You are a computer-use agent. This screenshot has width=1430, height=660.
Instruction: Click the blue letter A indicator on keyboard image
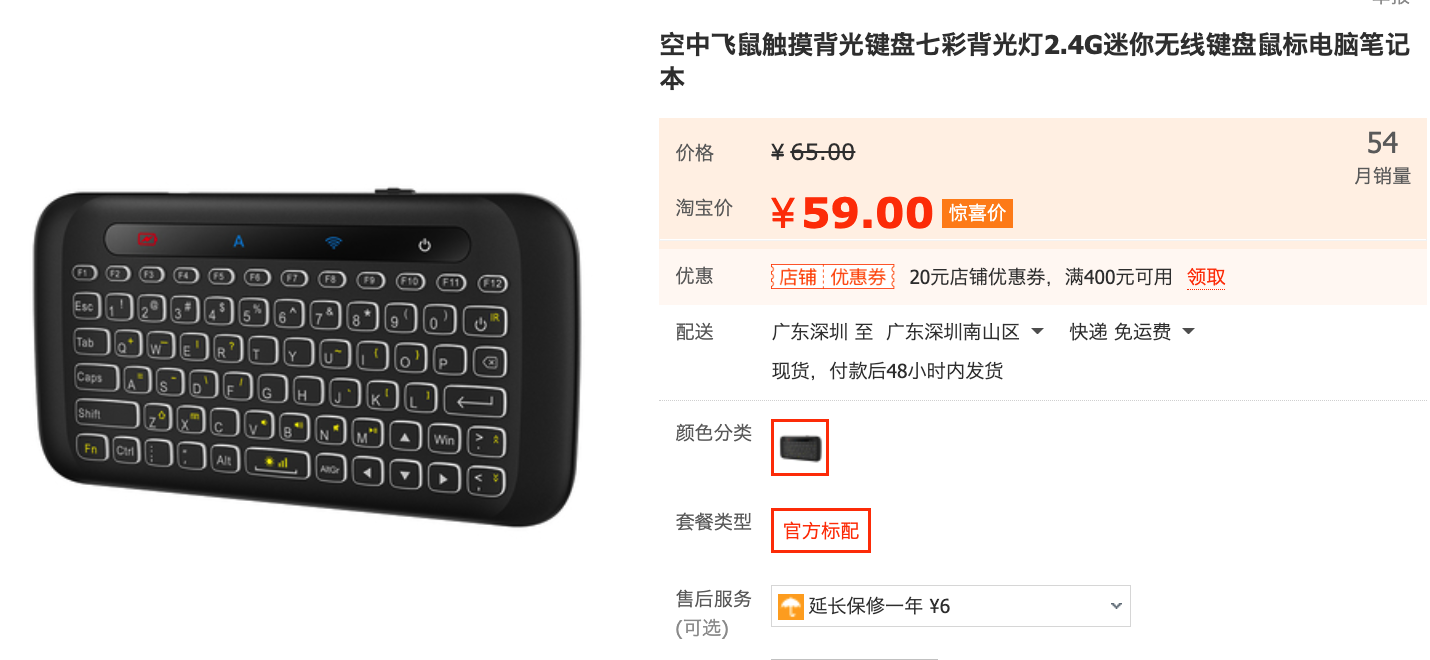[239, 240]
